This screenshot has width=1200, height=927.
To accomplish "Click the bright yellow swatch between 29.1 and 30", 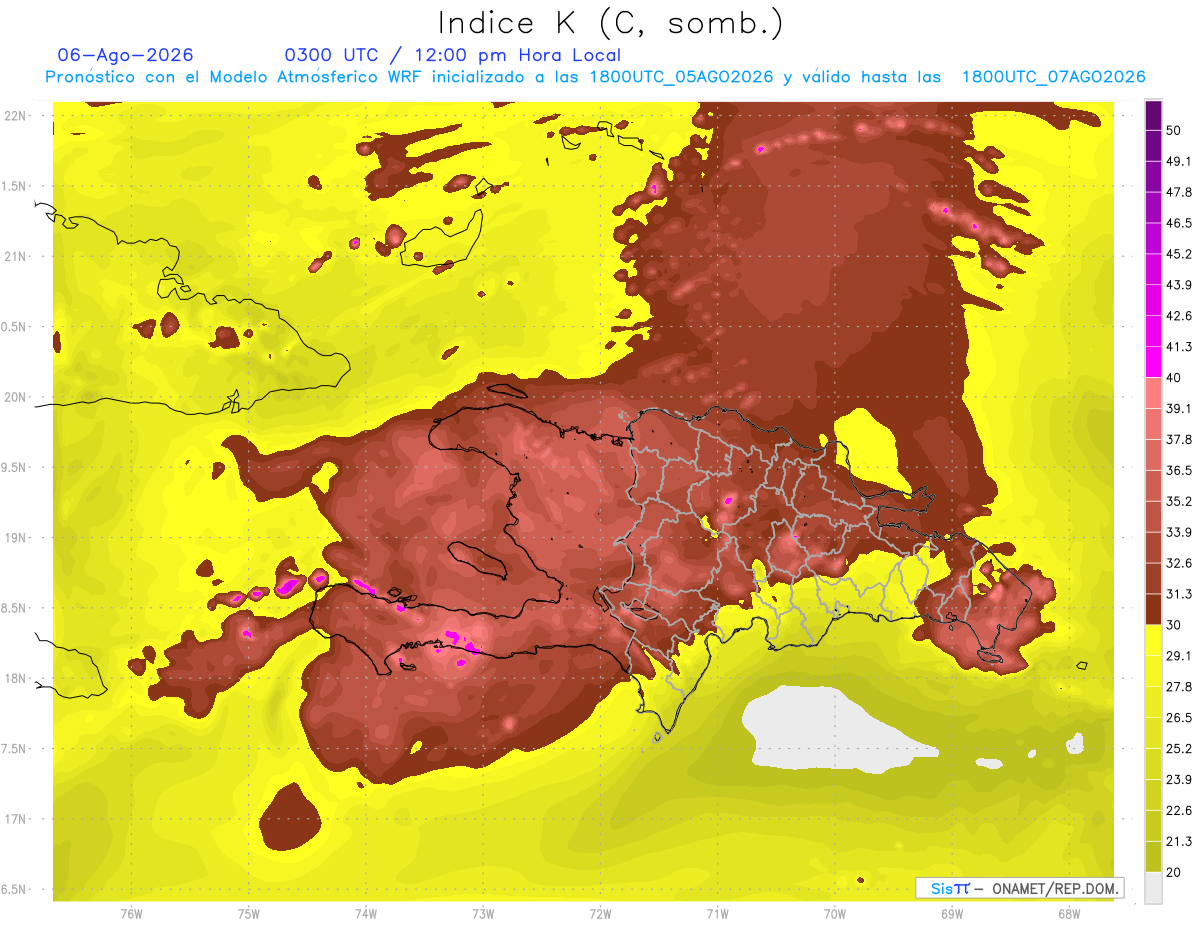I will coord(1153,640).
